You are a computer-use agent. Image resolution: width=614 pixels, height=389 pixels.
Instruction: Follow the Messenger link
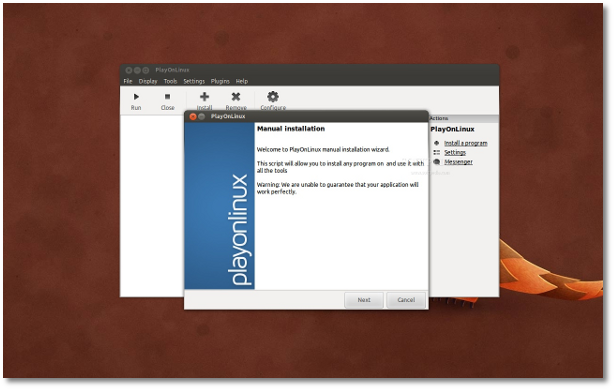click(459, 162)
